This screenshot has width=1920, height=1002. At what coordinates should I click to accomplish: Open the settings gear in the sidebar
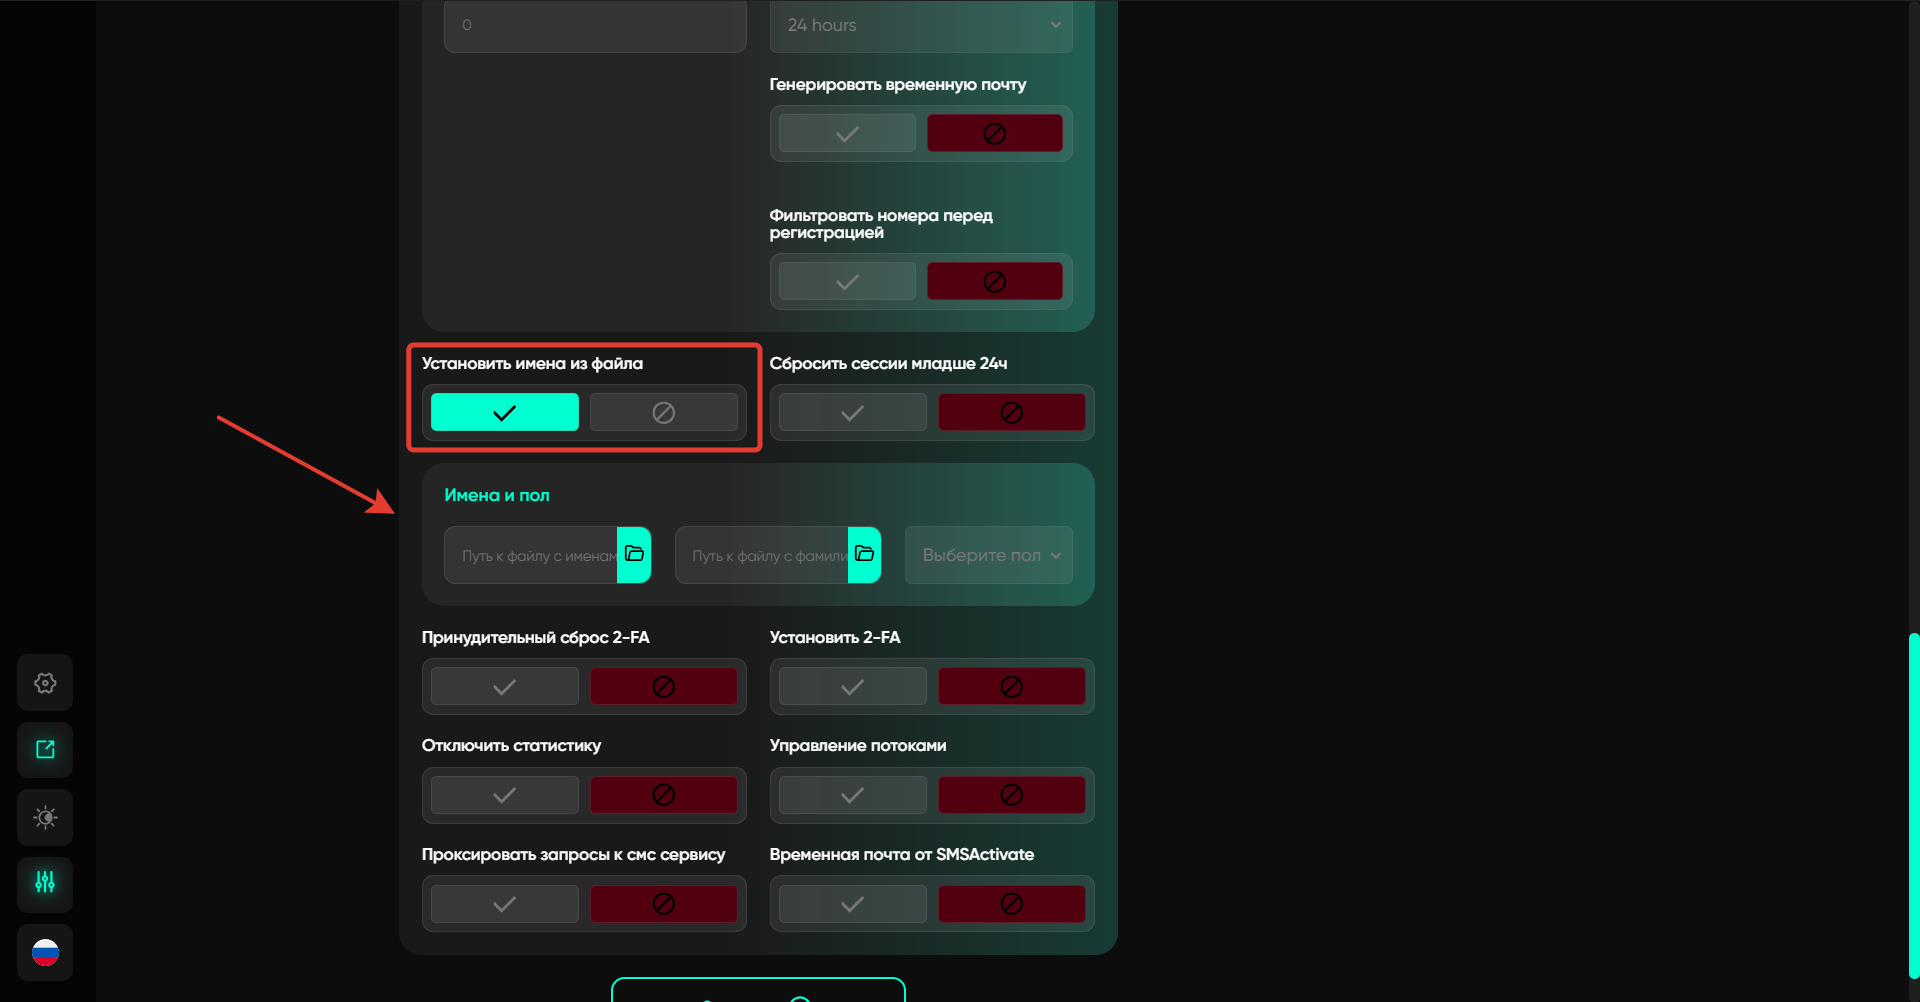[x=45, y=683]
